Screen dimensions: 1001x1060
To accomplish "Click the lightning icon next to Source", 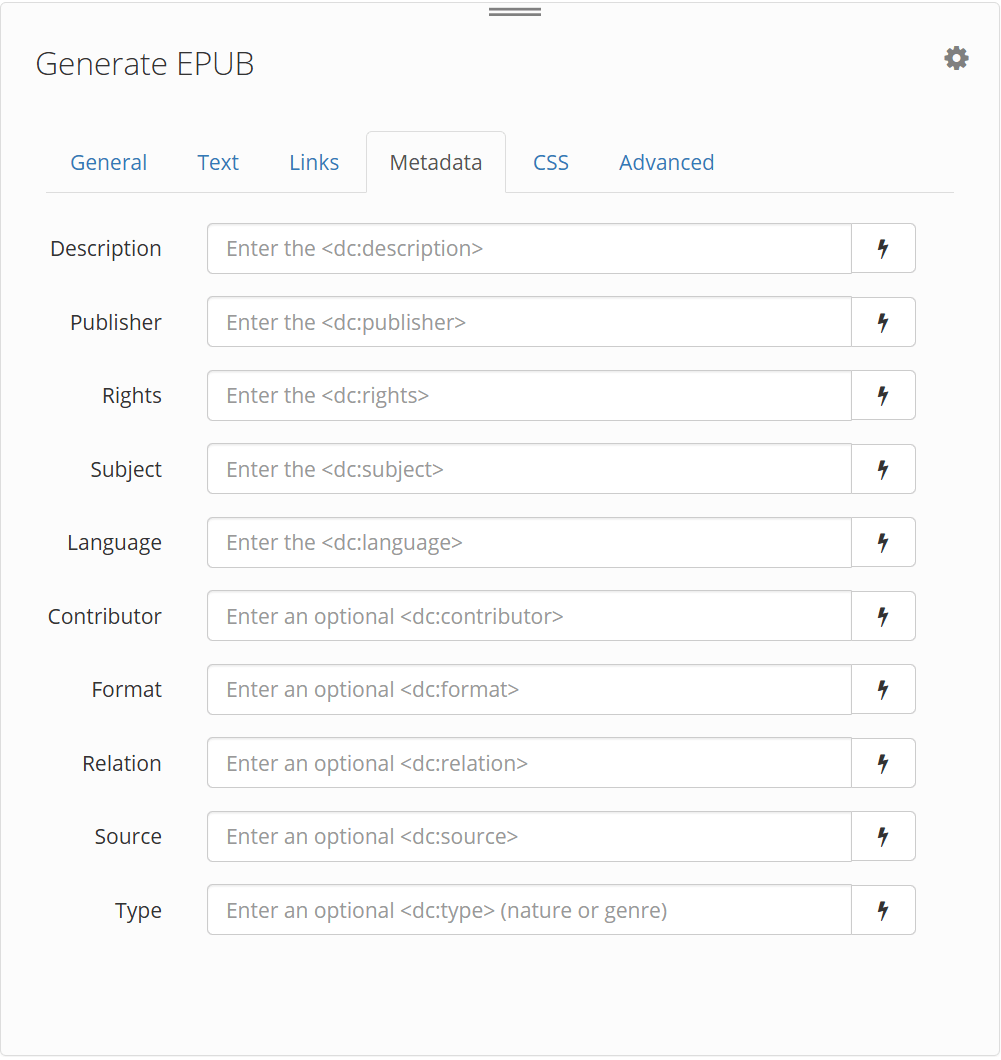I will [883, 836].
